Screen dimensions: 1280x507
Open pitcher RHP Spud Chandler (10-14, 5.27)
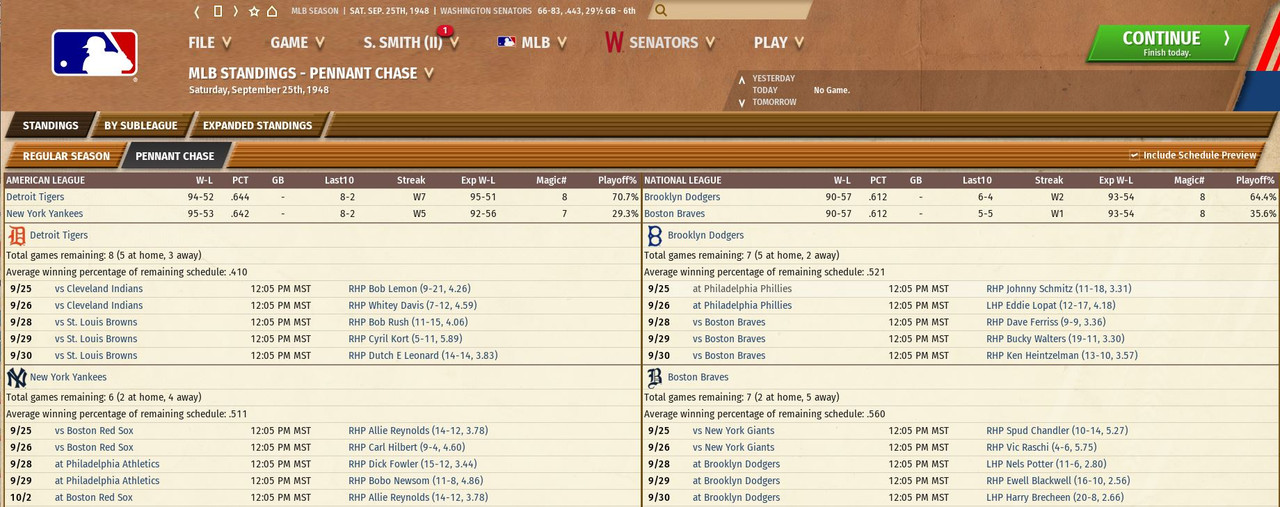[1057, 431]
